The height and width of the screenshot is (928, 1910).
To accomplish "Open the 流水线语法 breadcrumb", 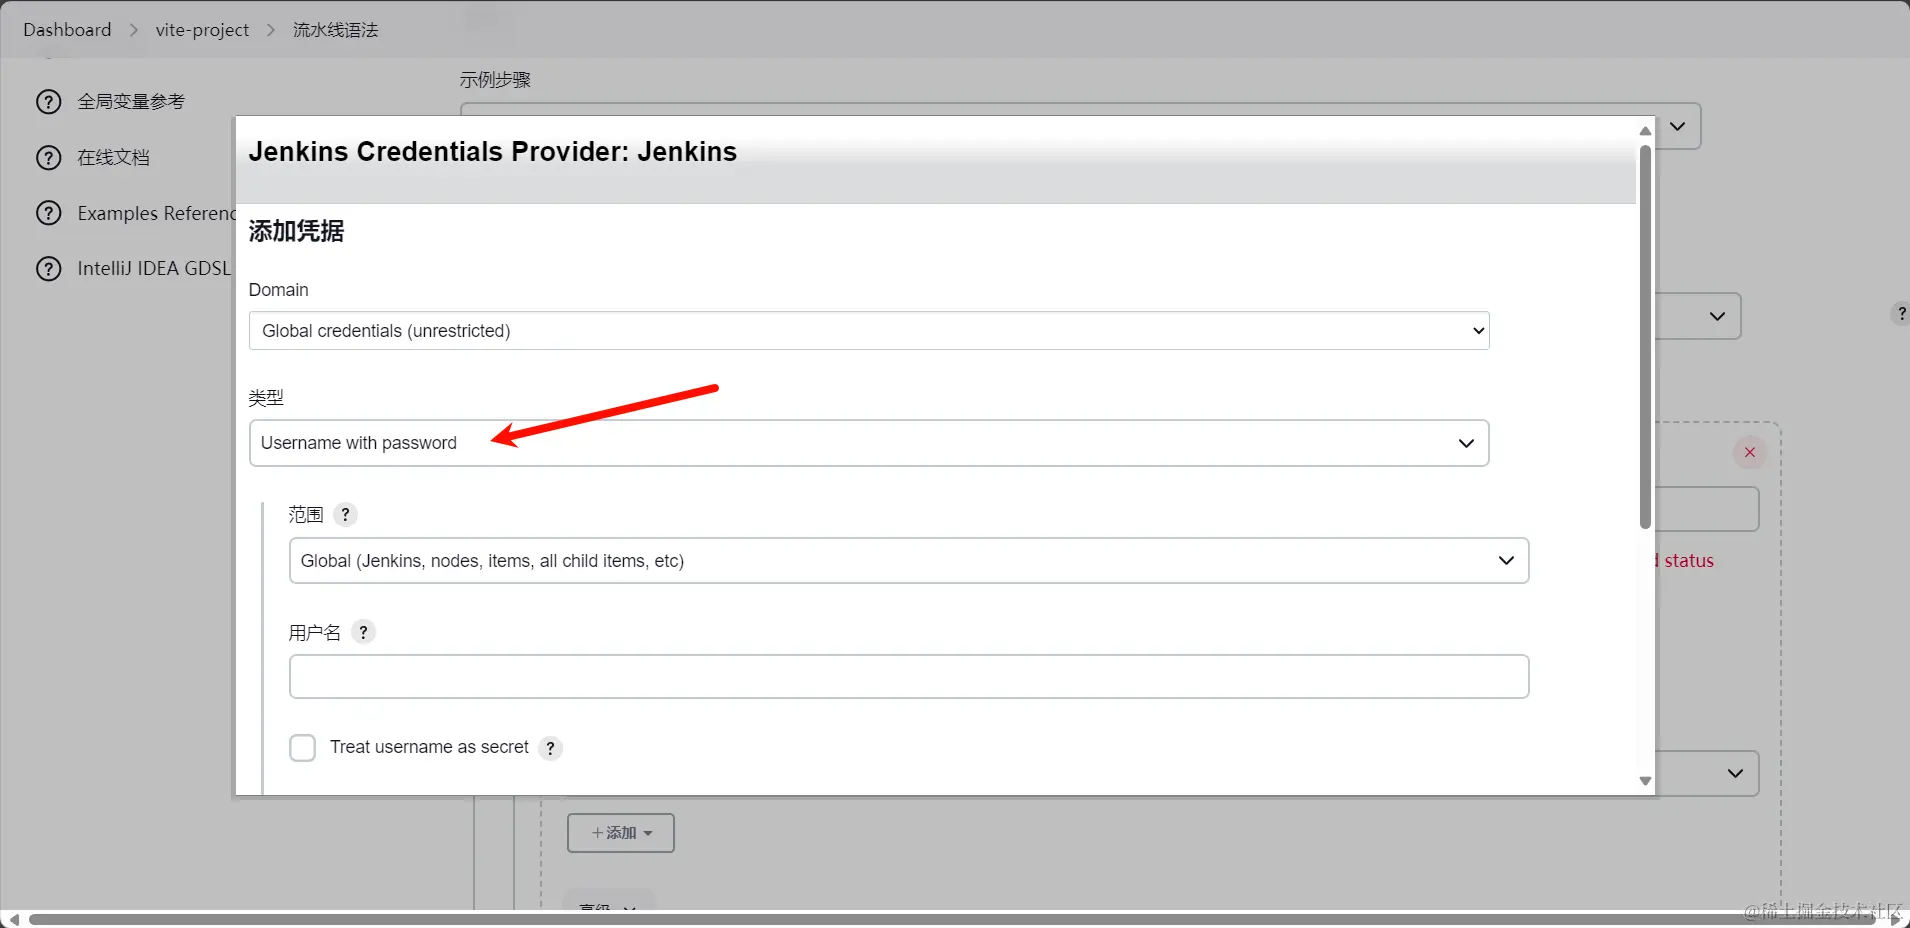I will click(335, 30).
